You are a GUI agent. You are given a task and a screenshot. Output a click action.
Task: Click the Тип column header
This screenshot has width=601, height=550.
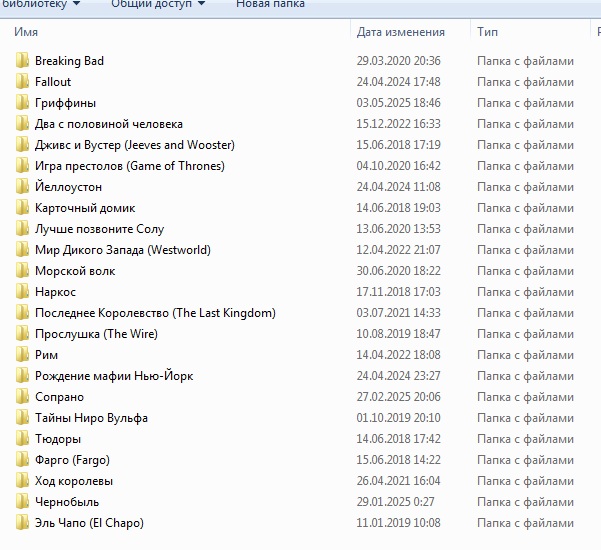tap(488, 32)
